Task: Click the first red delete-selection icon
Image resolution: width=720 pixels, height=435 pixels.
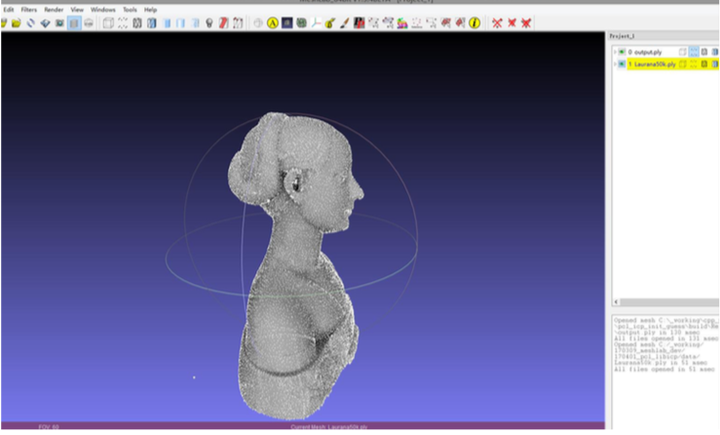Action: pos(497,22)
